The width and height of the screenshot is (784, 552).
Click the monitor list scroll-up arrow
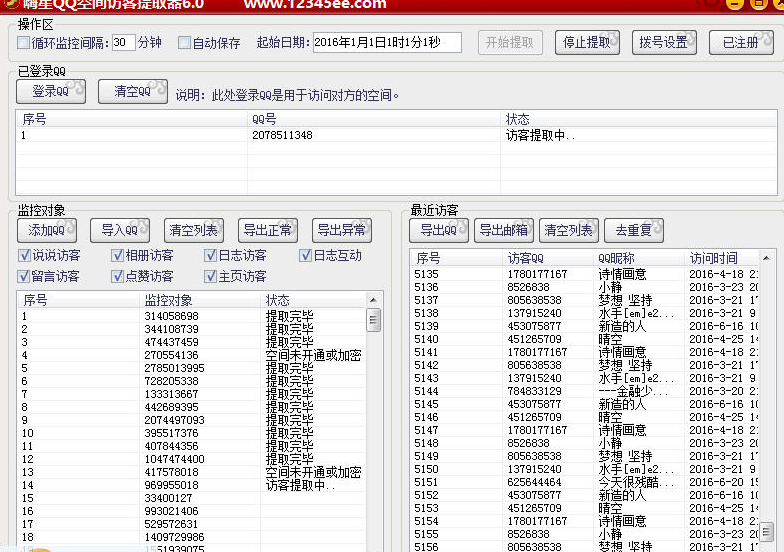coord(373,300)
